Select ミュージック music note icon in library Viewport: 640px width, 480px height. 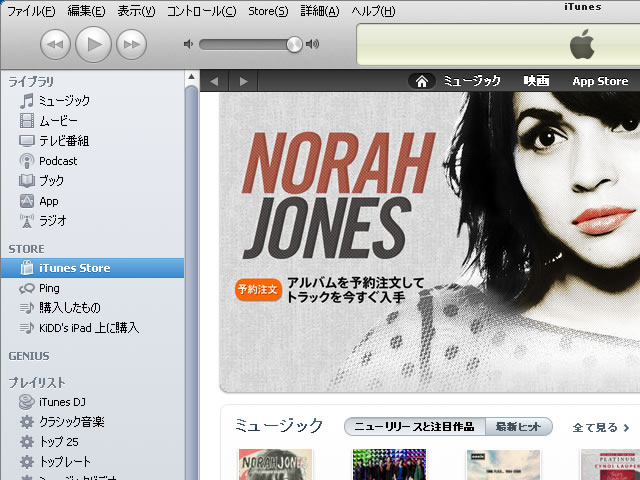tap(27, 101)
